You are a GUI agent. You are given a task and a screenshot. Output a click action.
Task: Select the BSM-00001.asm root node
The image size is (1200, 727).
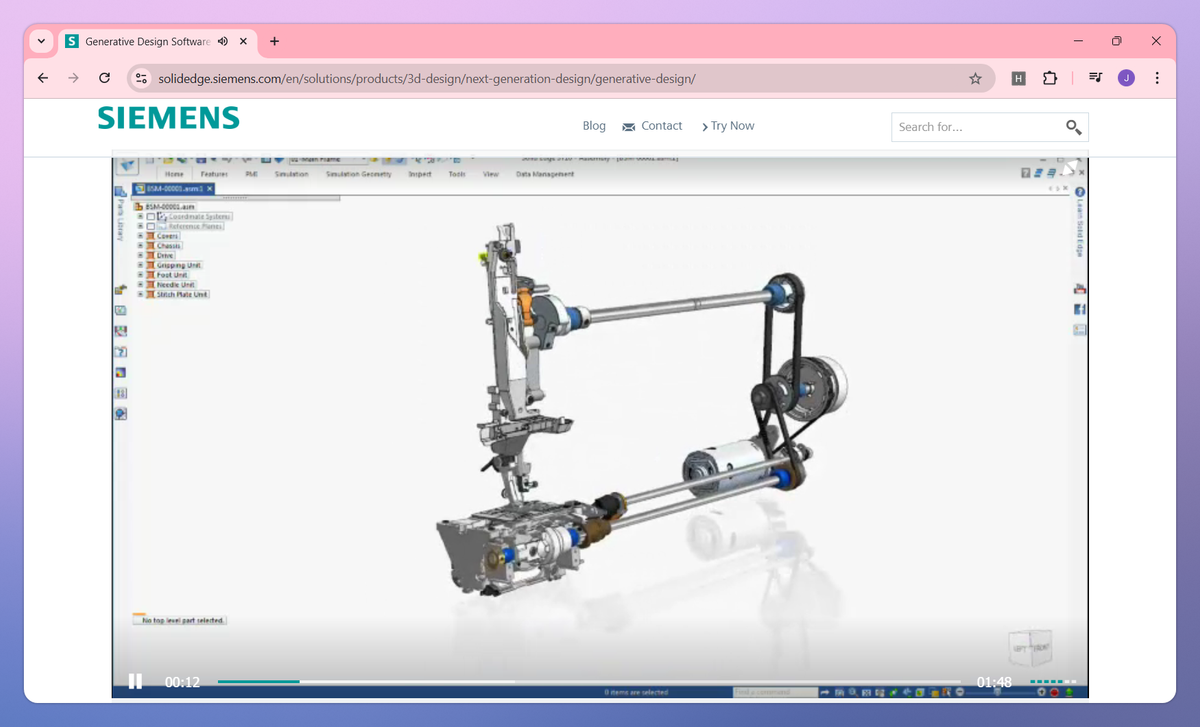(170, 207)
